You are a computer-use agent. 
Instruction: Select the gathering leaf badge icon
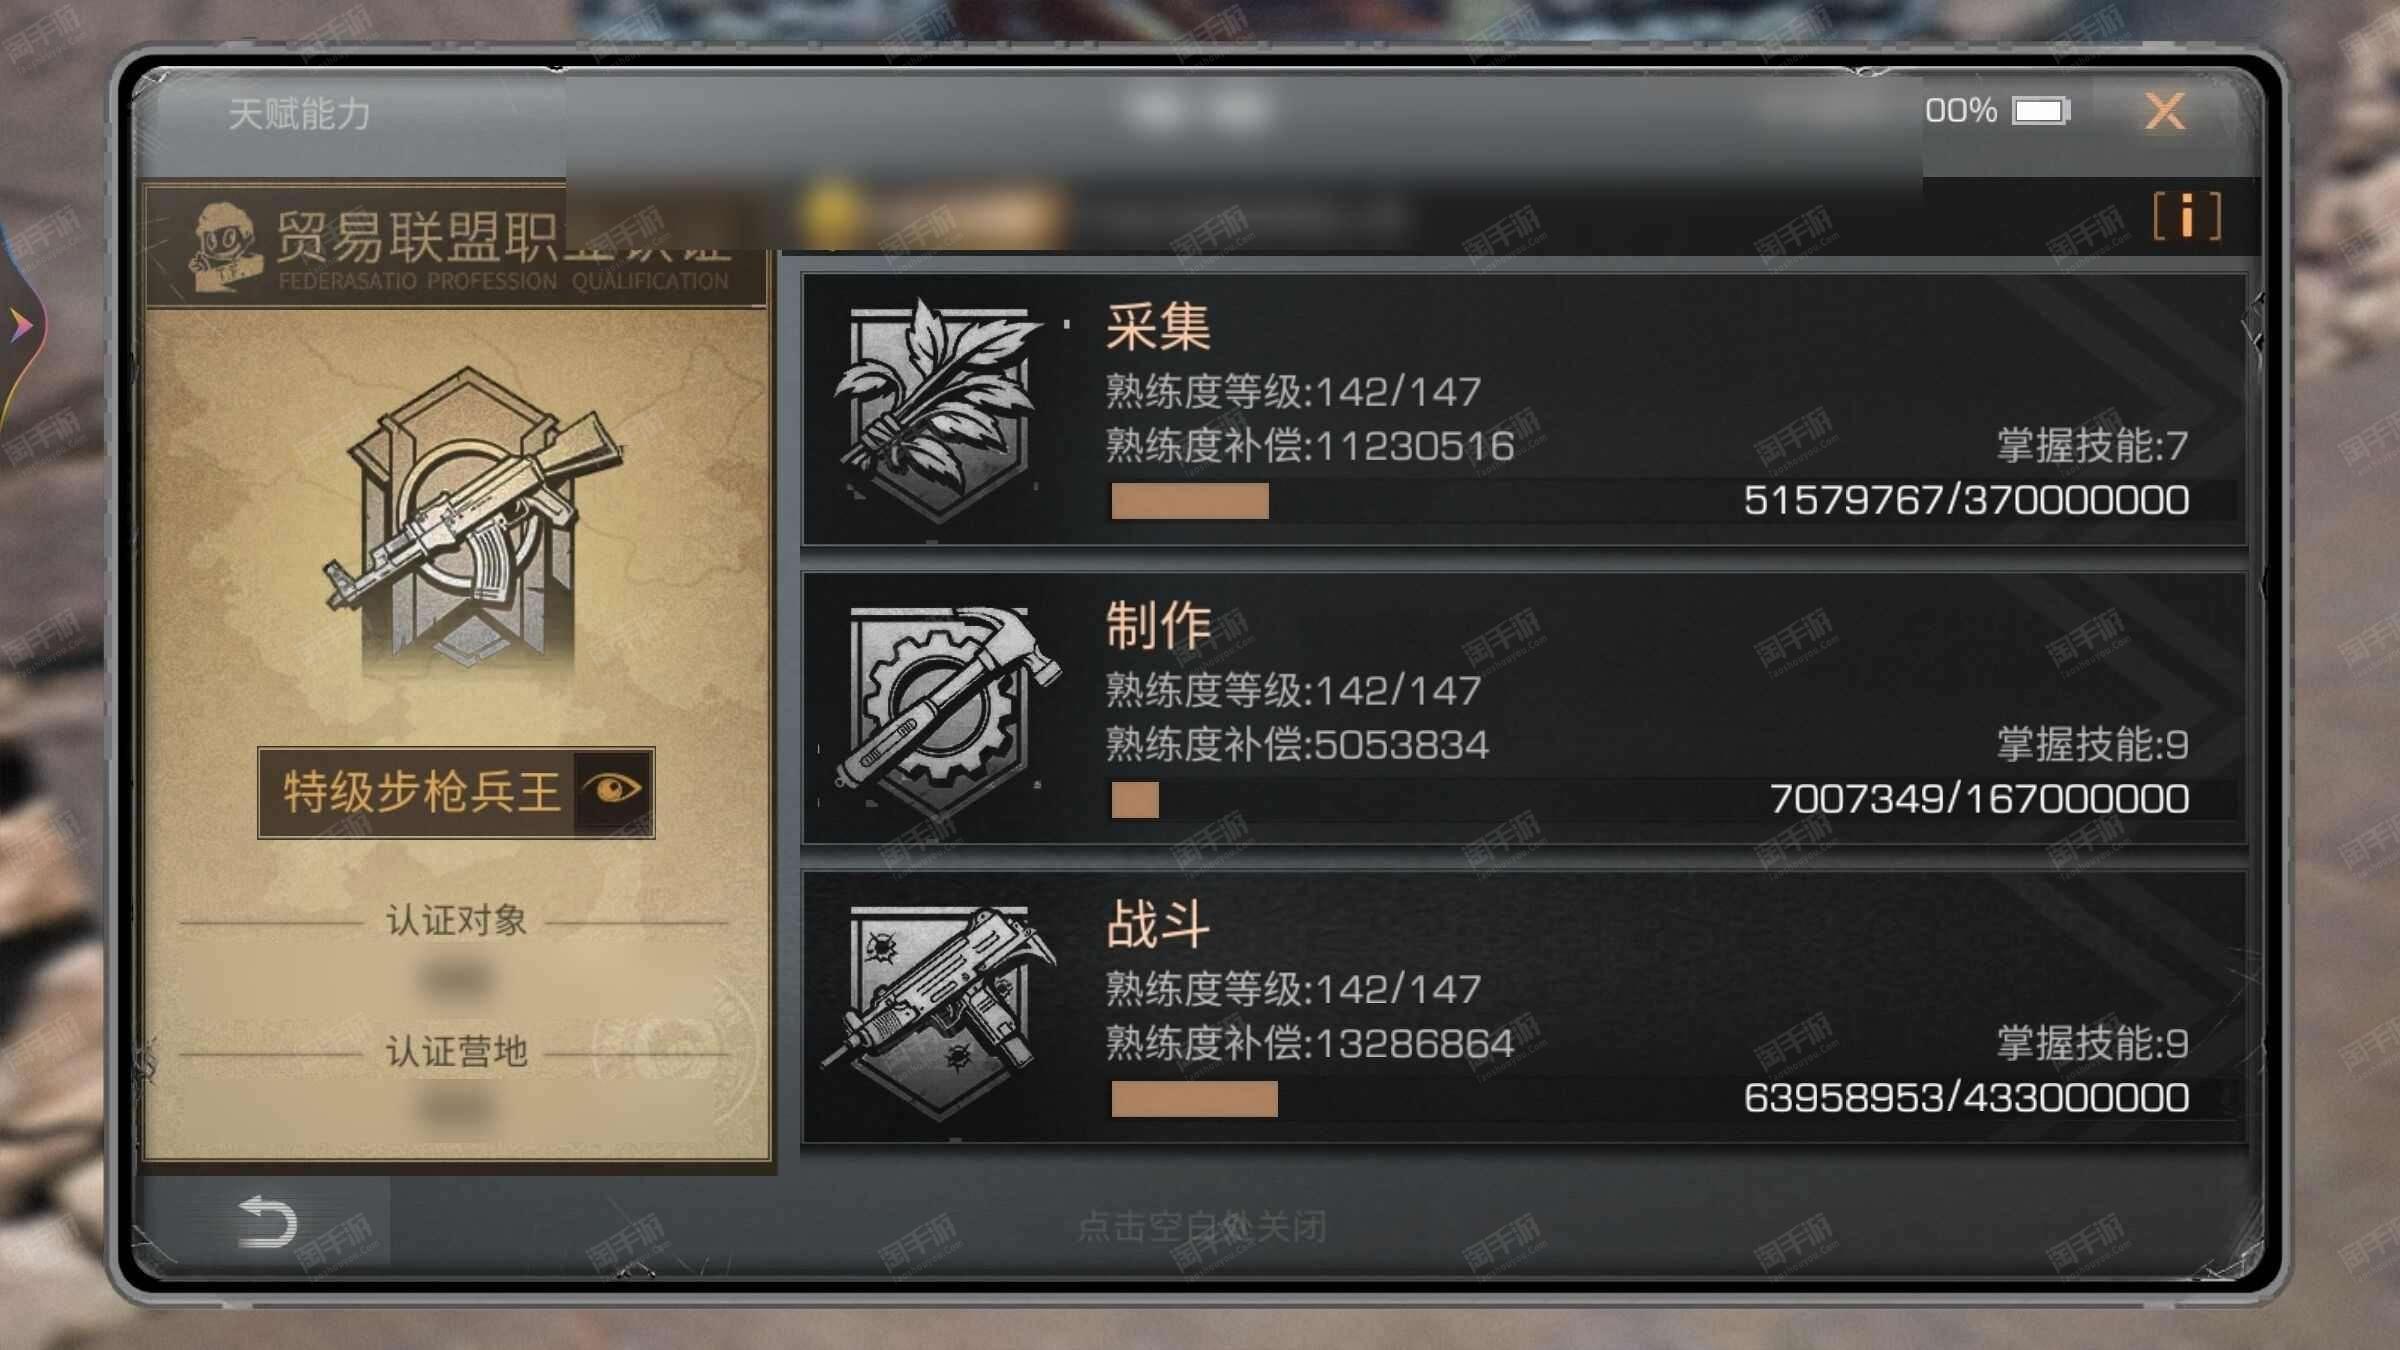point(937,411)
